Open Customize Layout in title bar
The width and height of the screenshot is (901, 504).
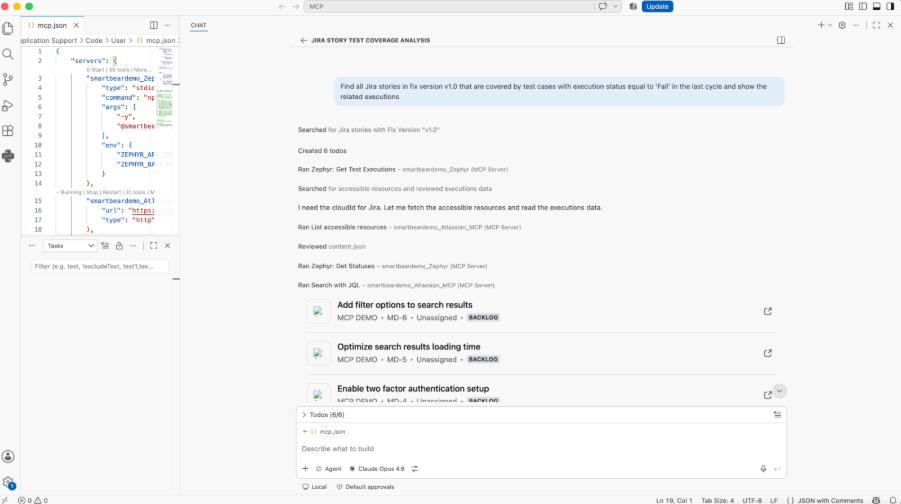point(849,6)
